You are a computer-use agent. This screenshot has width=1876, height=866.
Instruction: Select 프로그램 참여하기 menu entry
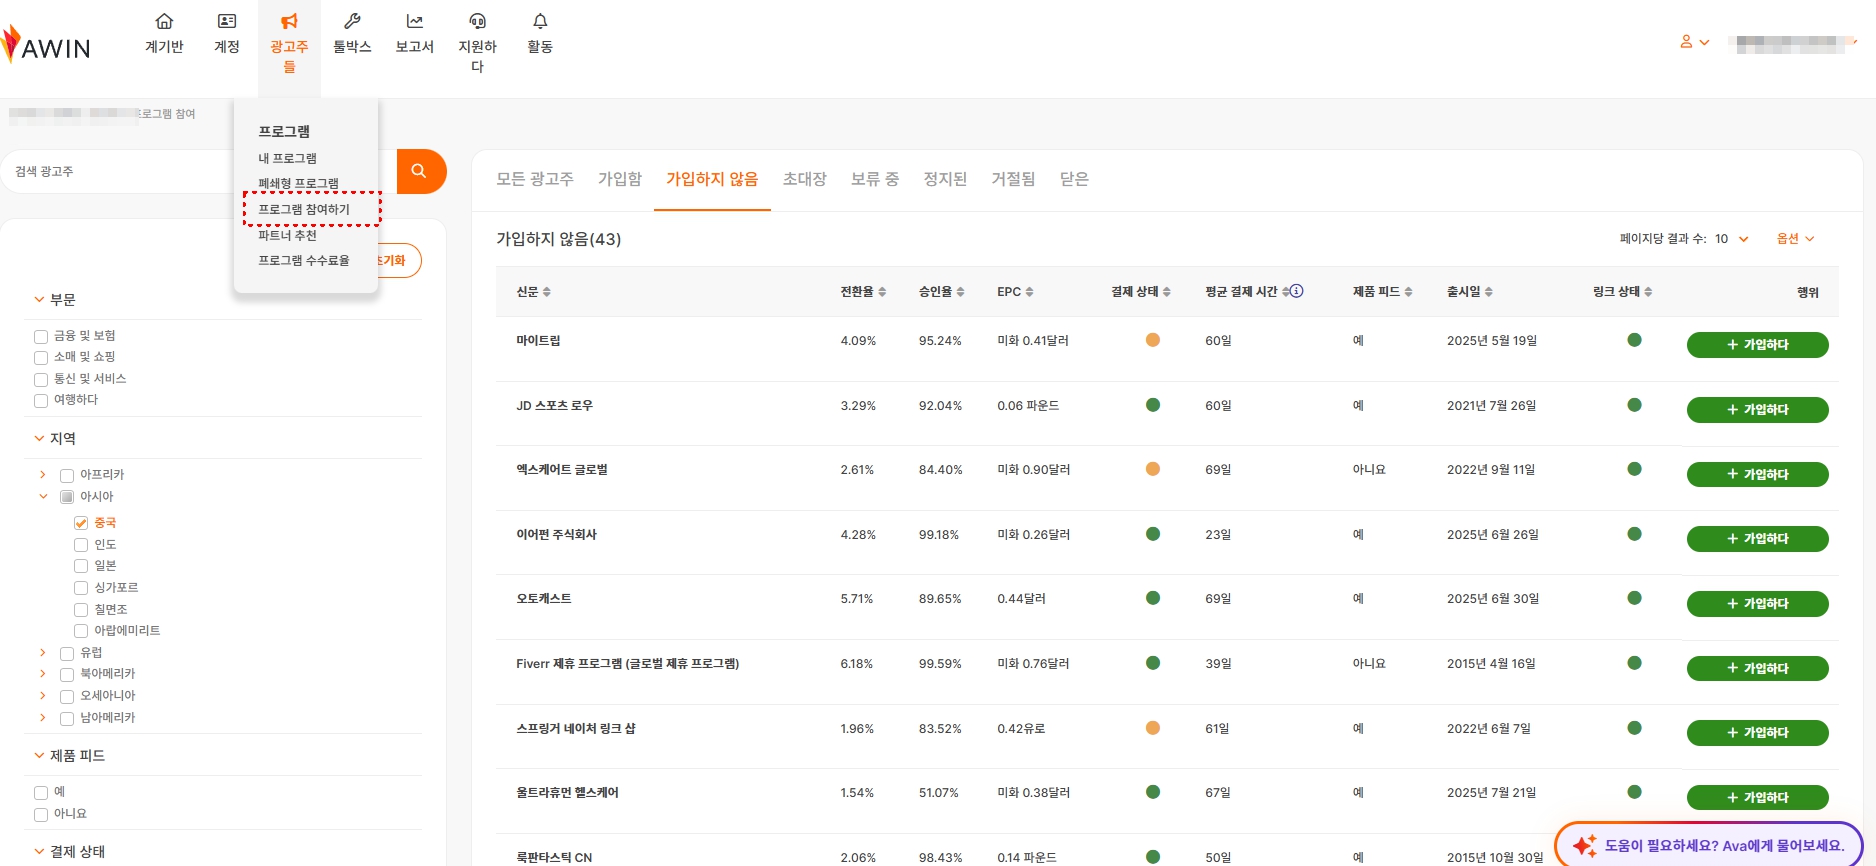tap(304, 209)
